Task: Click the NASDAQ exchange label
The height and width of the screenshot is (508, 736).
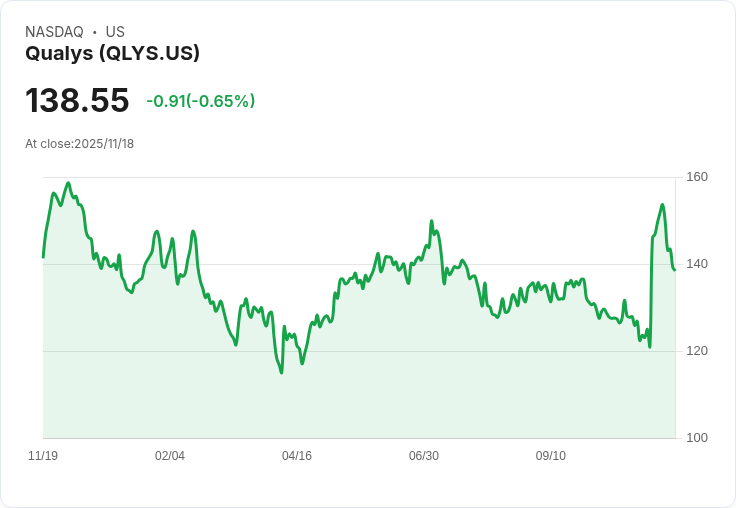Action: pyautogui.click(x=54, y=32)
